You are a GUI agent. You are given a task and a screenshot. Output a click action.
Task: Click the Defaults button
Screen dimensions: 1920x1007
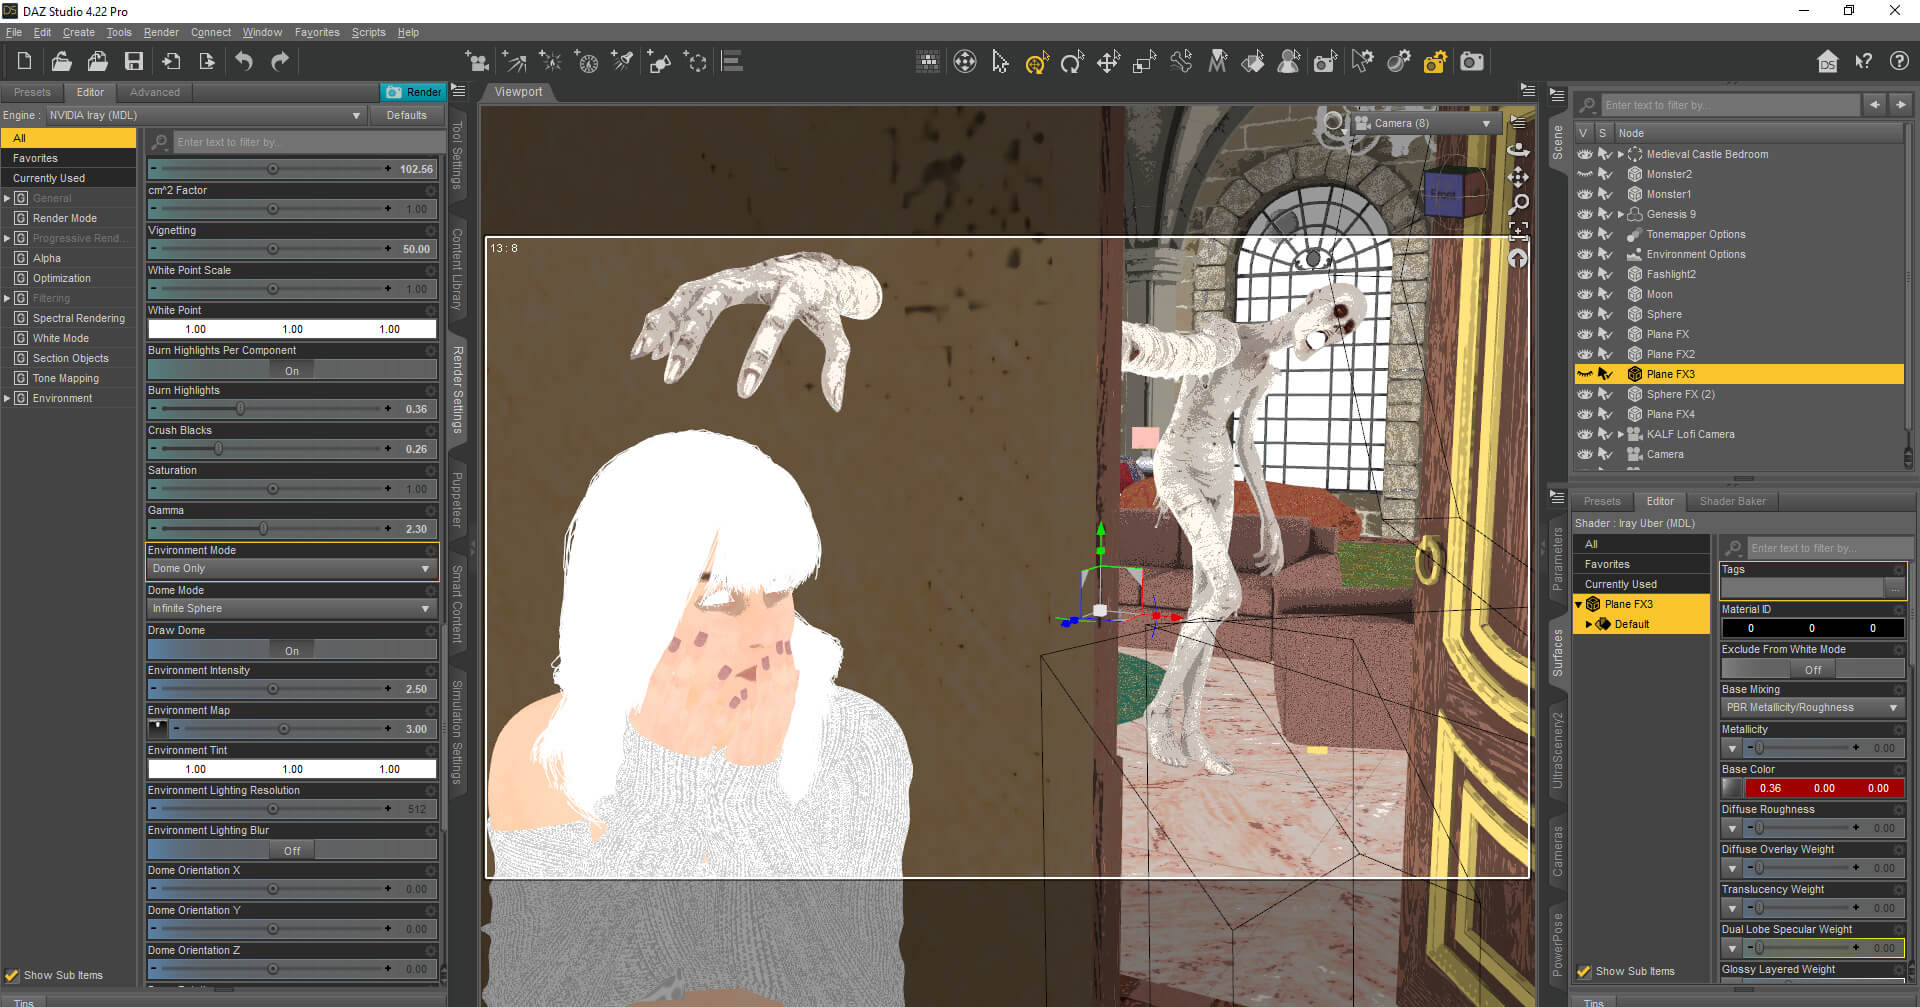(406, 115)
